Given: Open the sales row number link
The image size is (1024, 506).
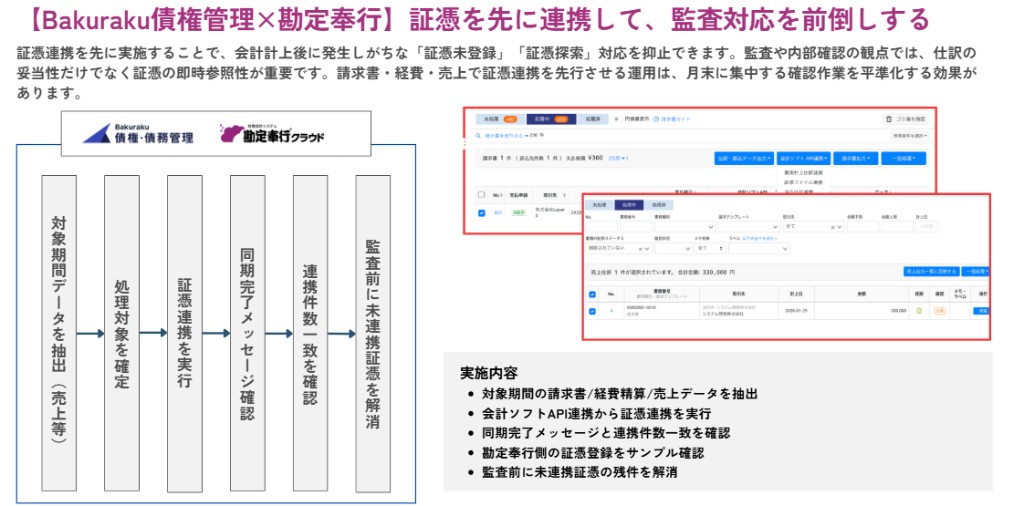Looking at the screenshot, I should coord(611,311).
